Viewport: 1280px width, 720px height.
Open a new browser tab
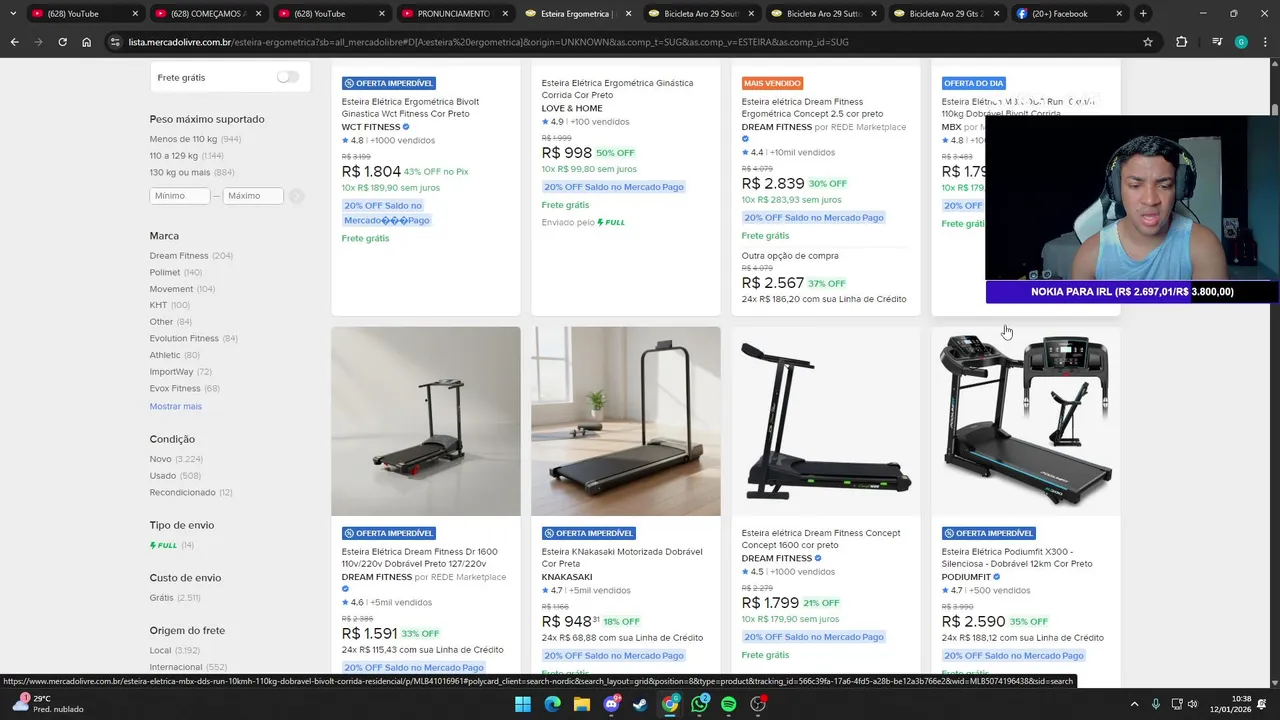point(1143,14)
